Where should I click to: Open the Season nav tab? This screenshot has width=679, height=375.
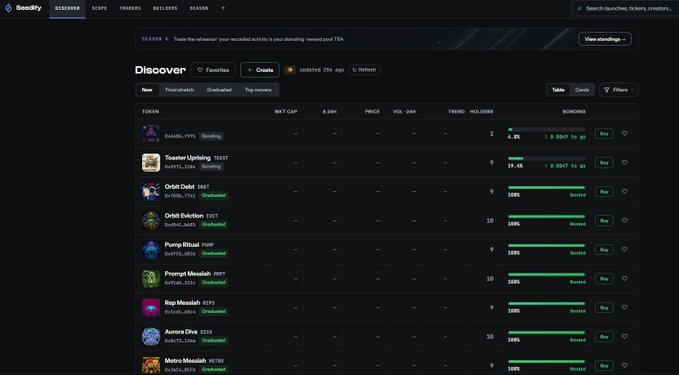199,8
